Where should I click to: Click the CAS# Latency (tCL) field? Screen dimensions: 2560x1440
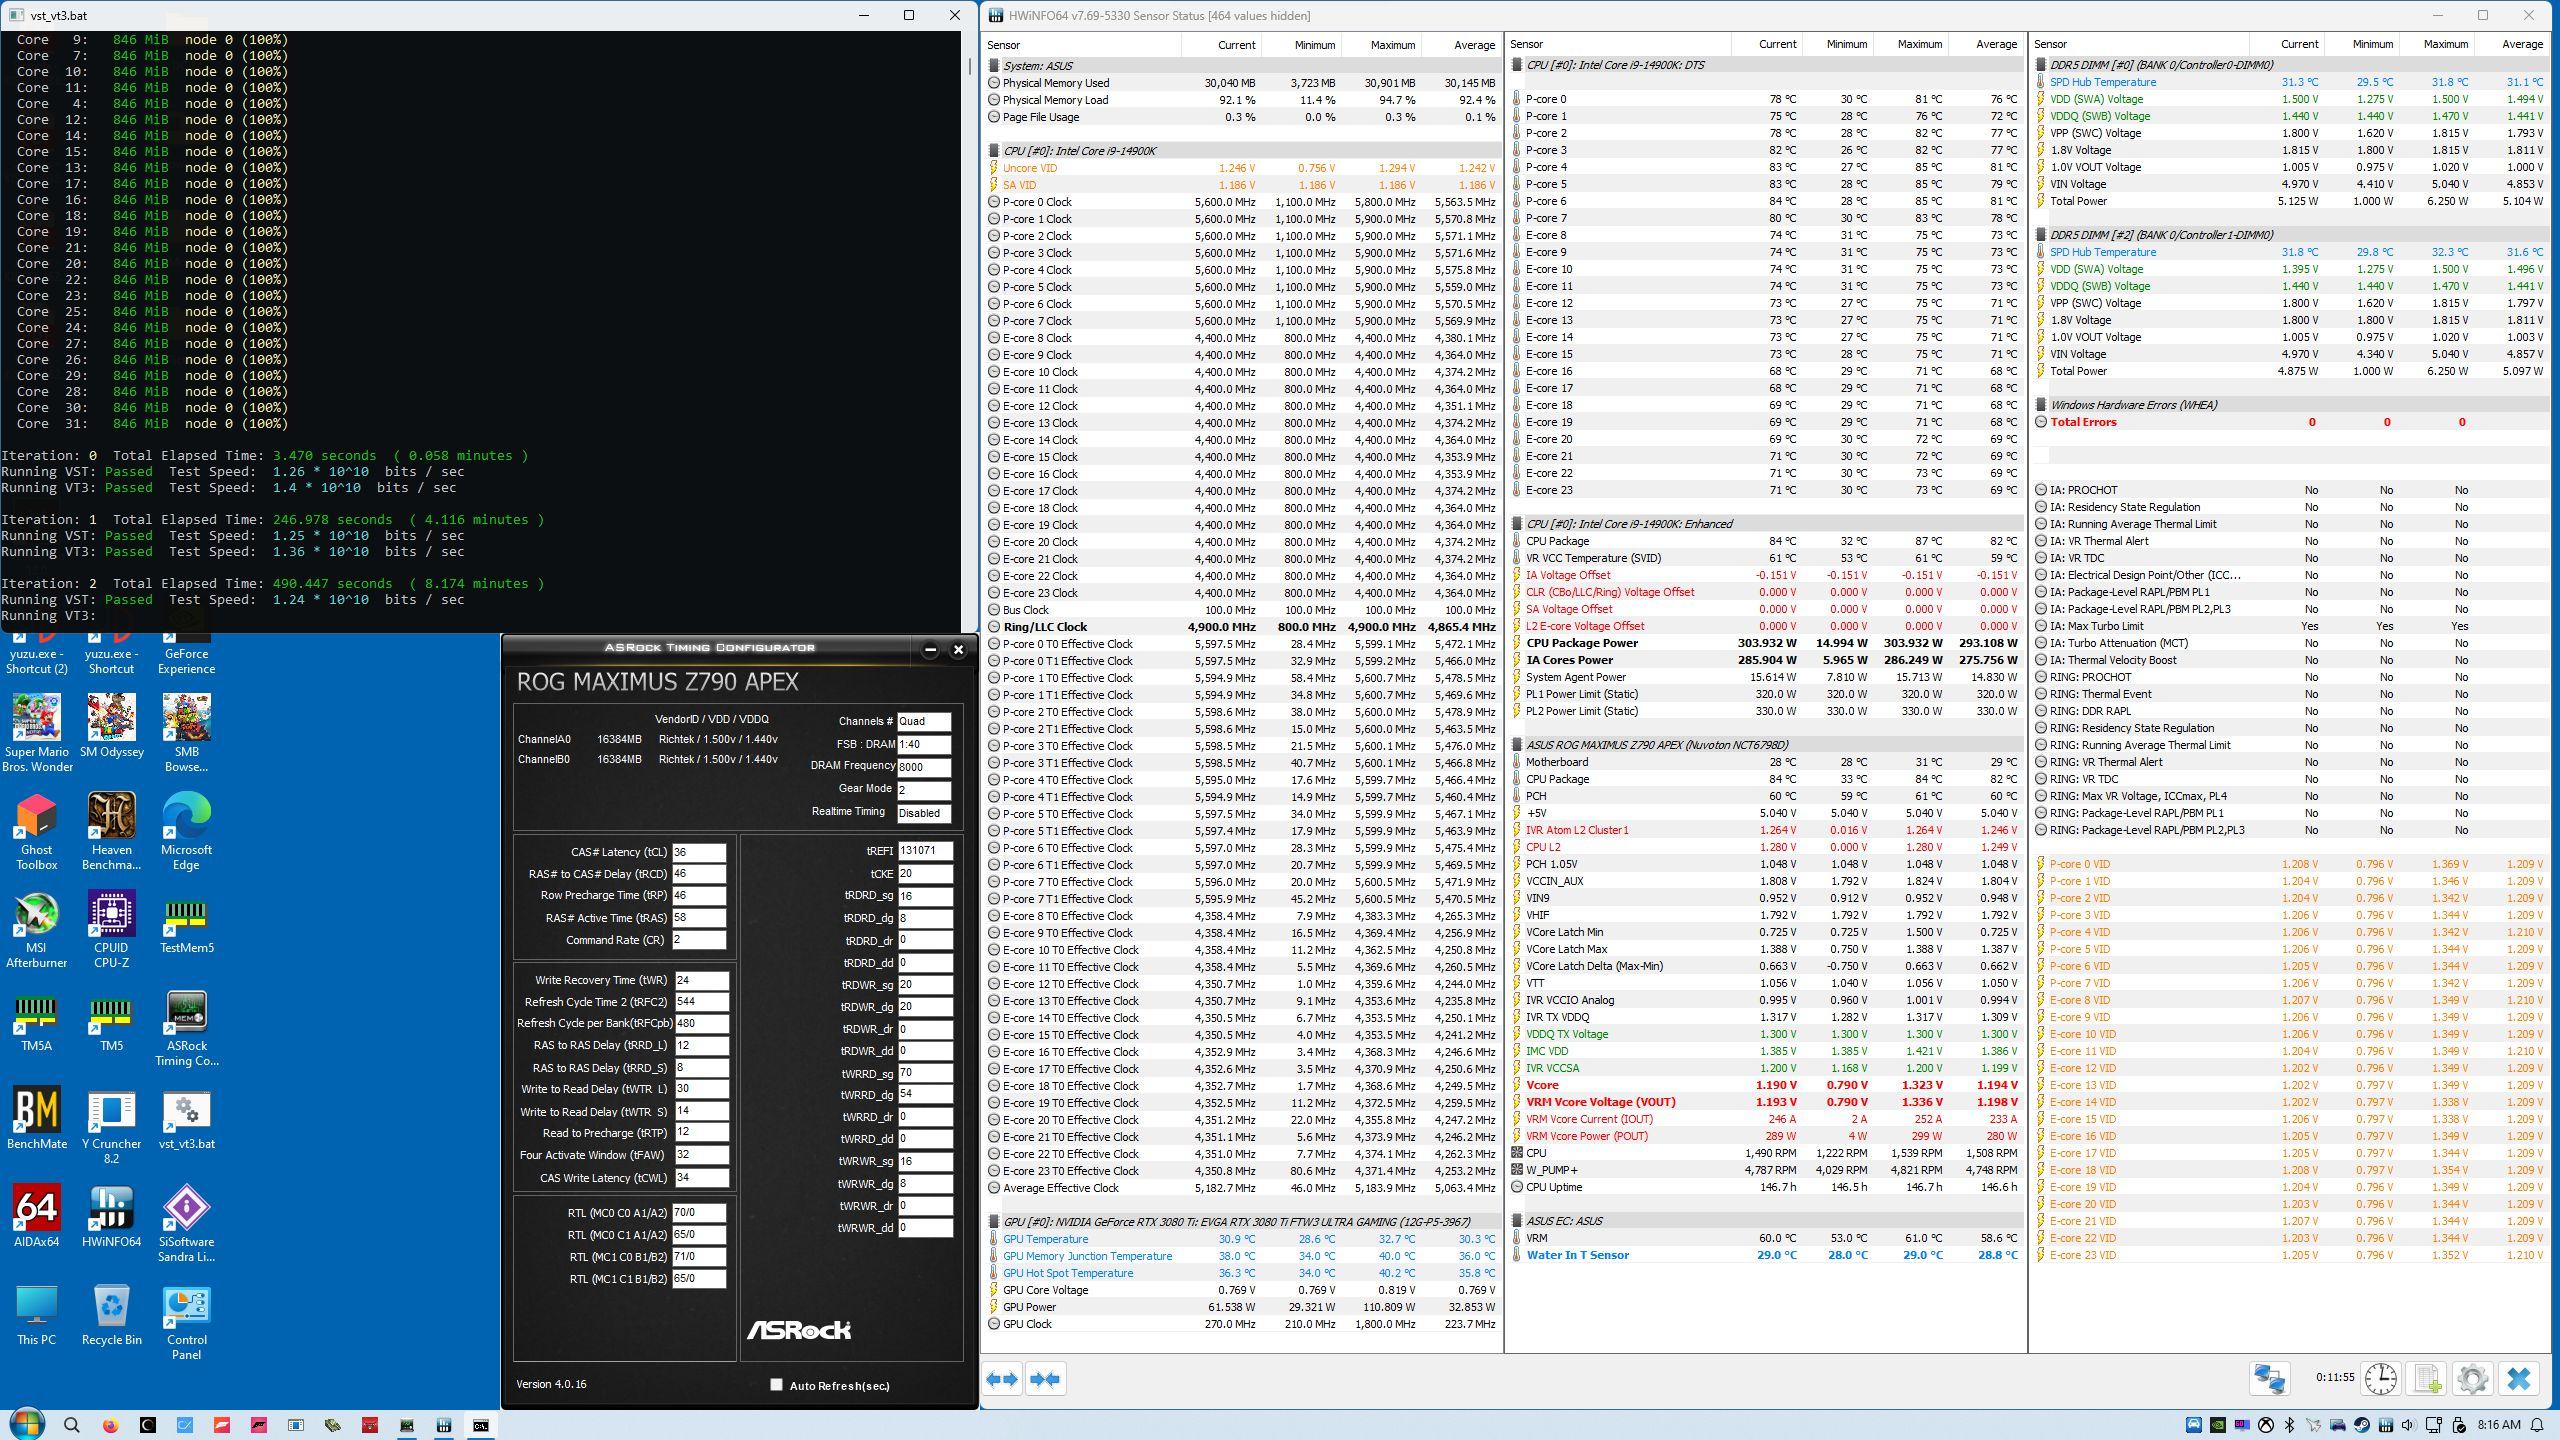(698, 852)
